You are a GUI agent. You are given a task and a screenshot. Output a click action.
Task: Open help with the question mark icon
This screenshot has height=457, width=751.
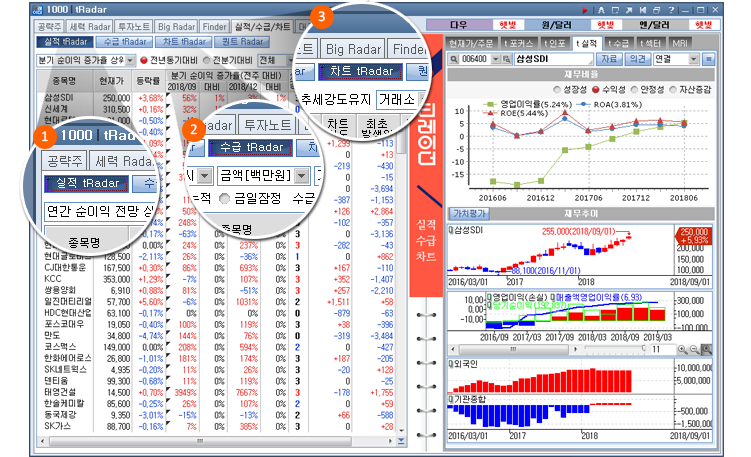(671, 10)
